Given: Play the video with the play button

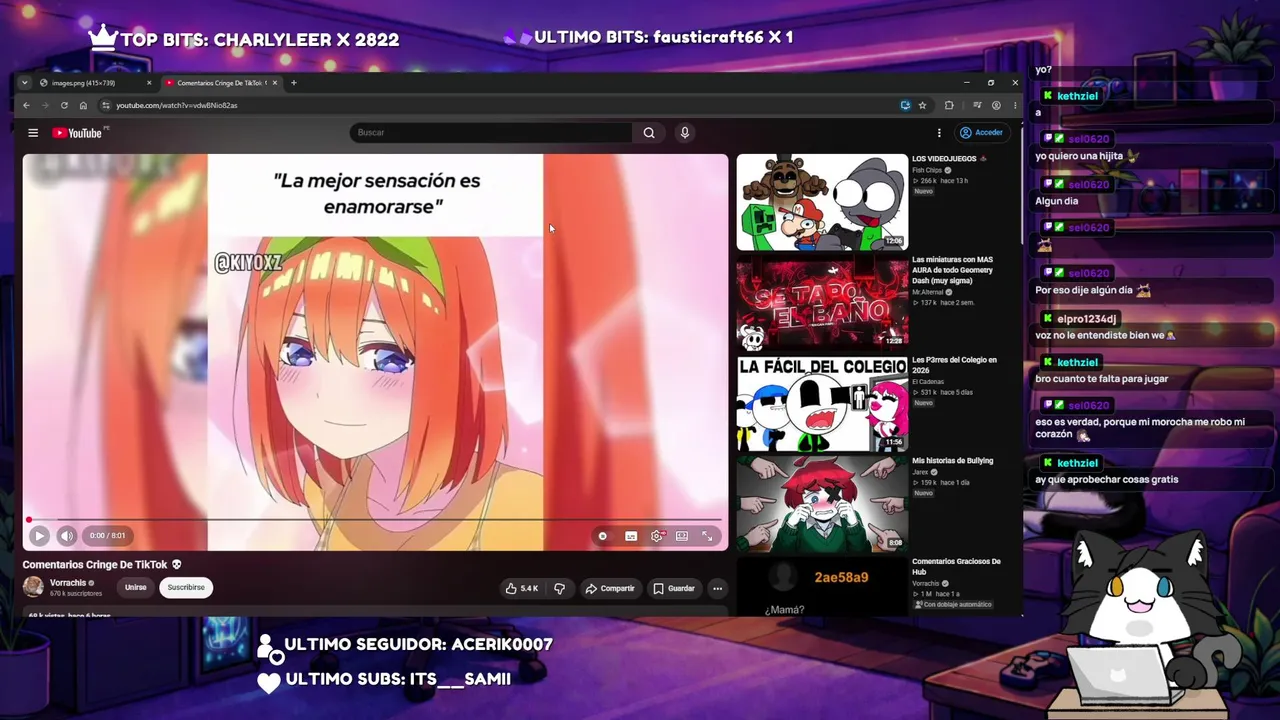Looking at the screenshot, I should coord(40,536).
